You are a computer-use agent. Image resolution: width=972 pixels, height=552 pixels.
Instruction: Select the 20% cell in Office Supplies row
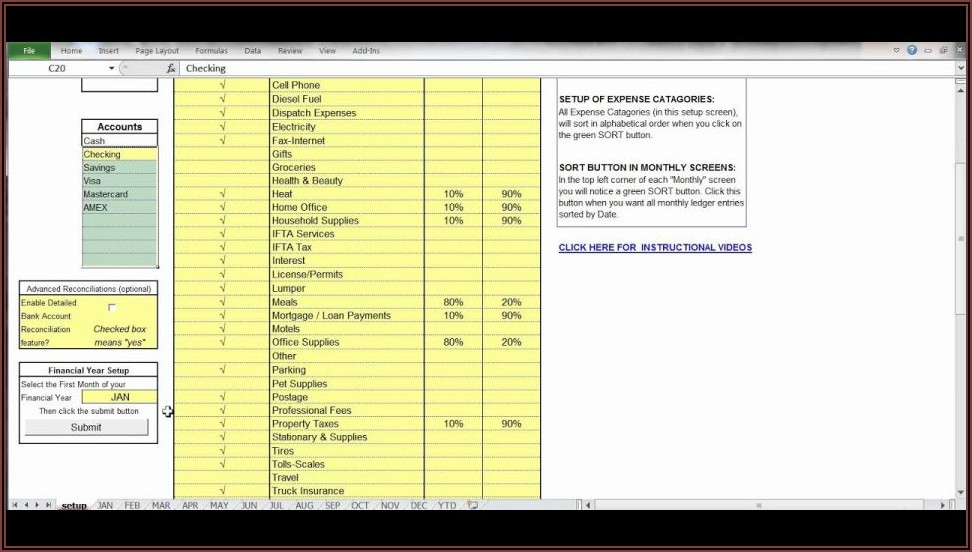(x=511, y=342)
